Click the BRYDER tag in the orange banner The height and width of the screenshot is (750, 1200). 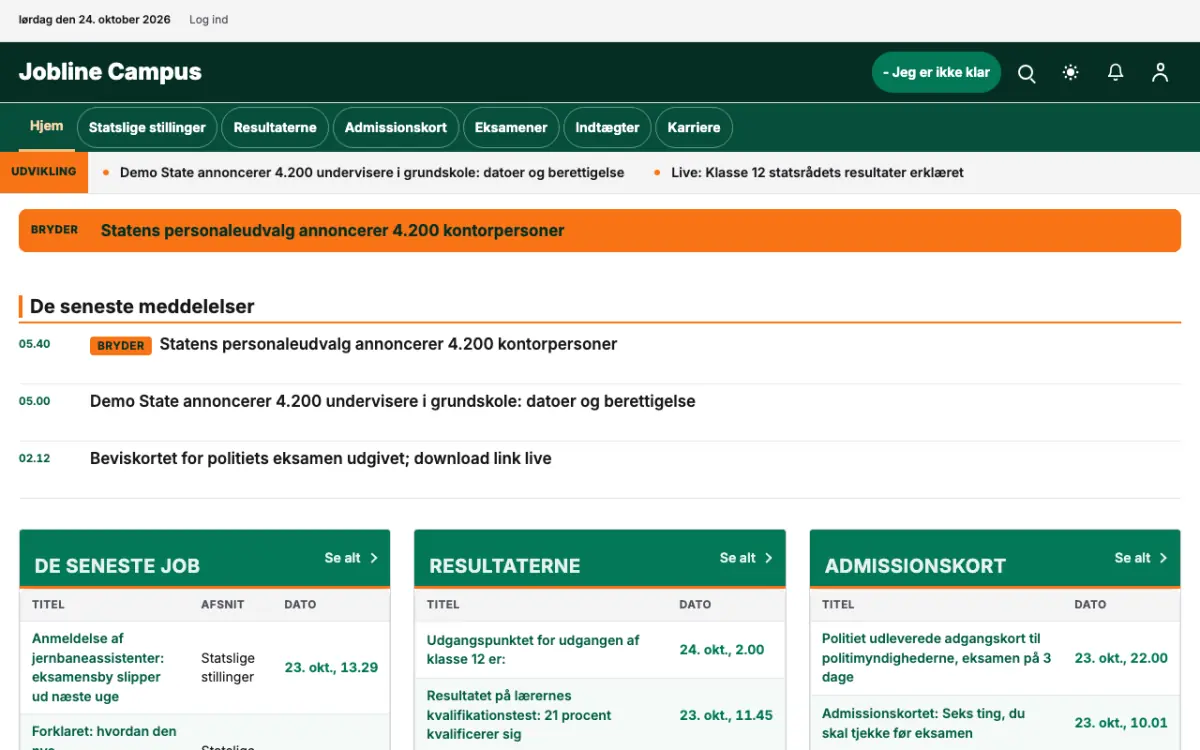tap(54, 230)
